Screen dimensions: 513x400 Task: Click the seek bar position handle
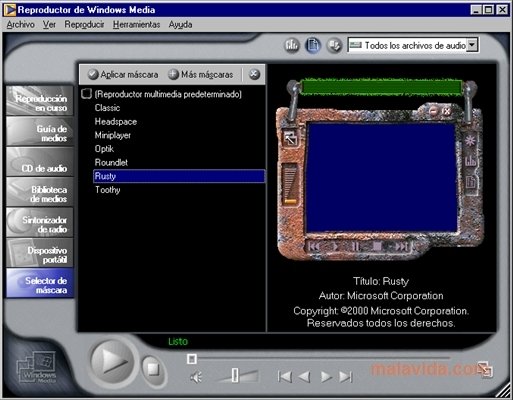[x=192, y=359]
